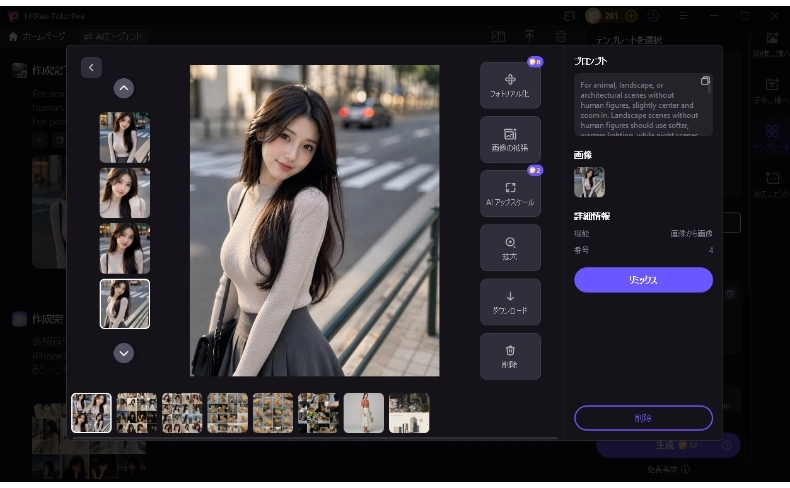Open the 画像 tool in the right sidebar

(771, 45)
